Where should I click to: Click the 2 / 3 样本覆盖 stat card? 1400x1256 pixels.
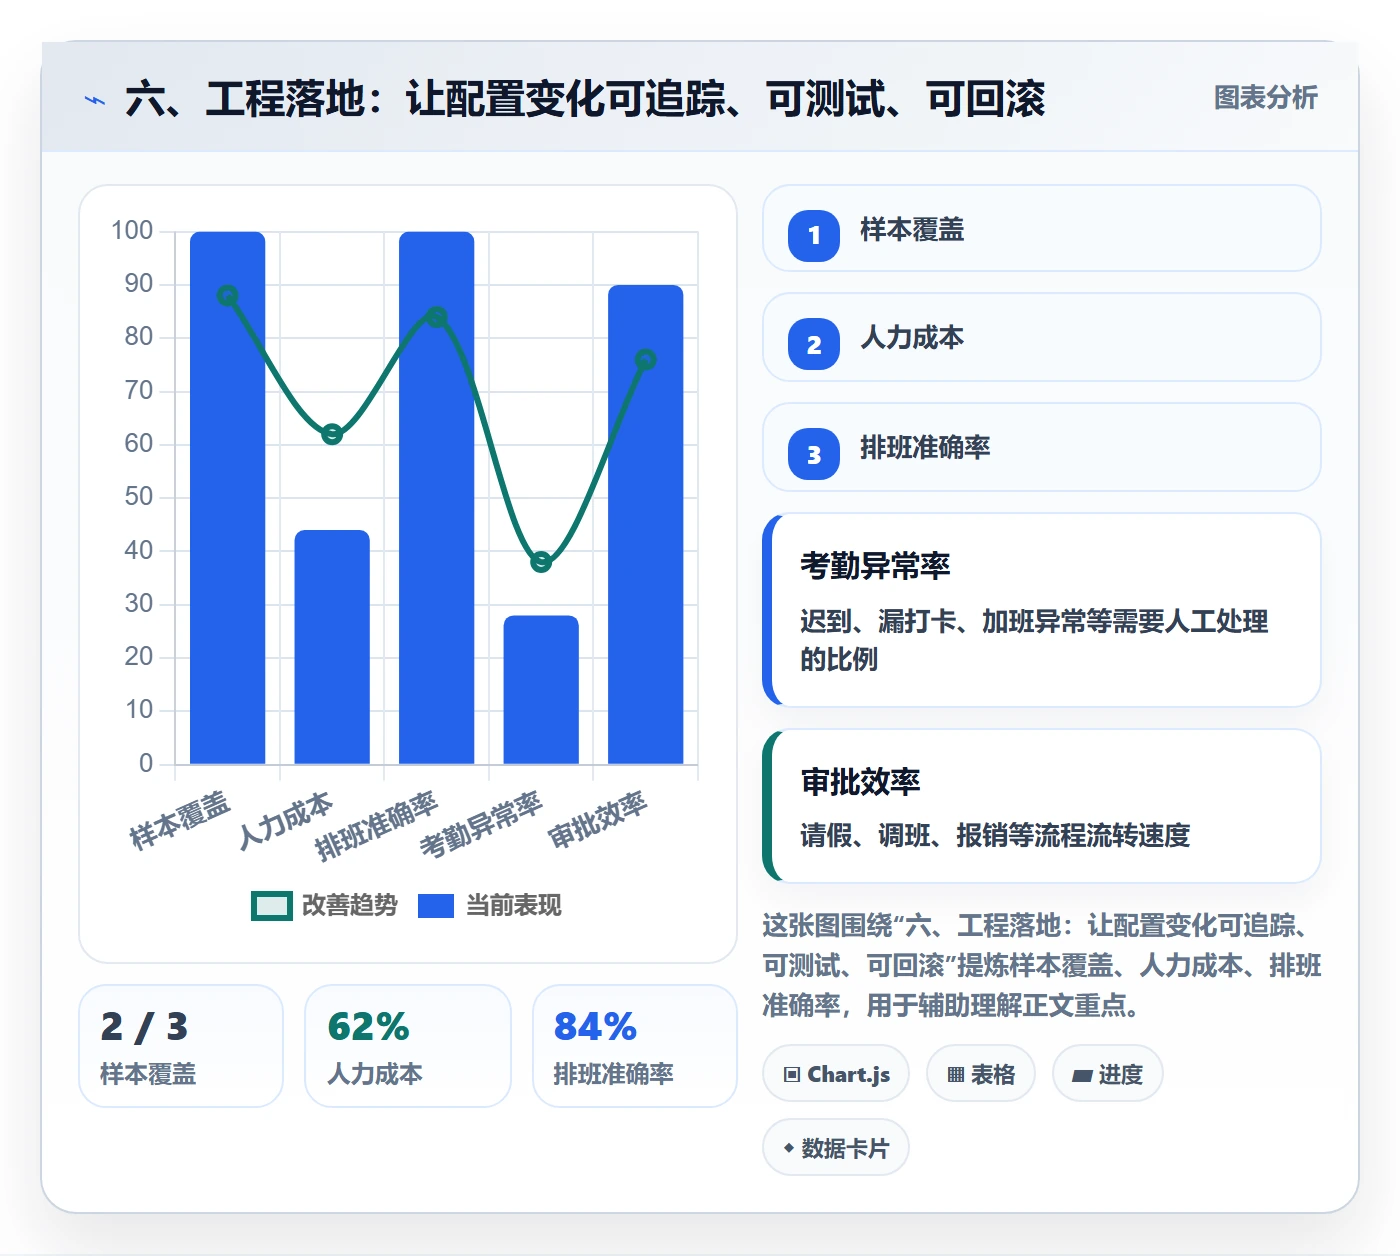coord(181,1046)
